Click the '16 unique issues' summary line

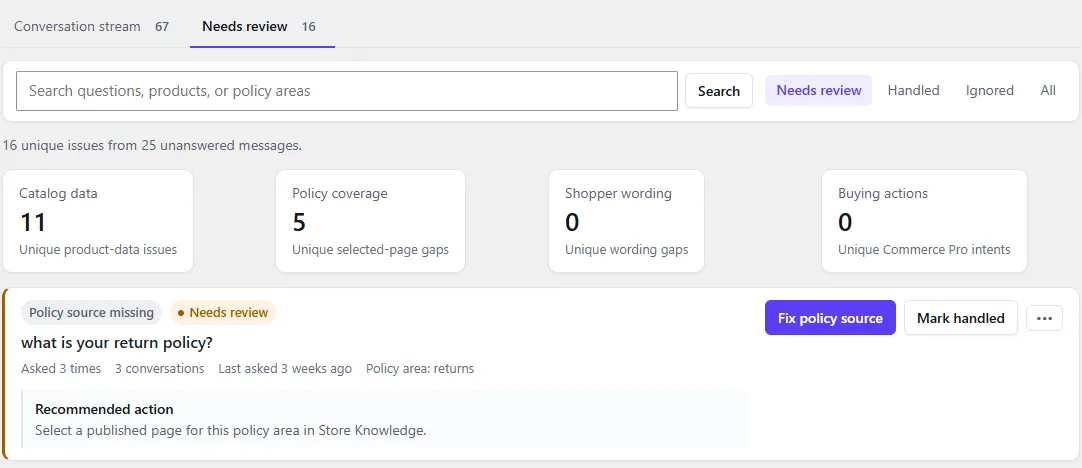(x=152, y=146)
